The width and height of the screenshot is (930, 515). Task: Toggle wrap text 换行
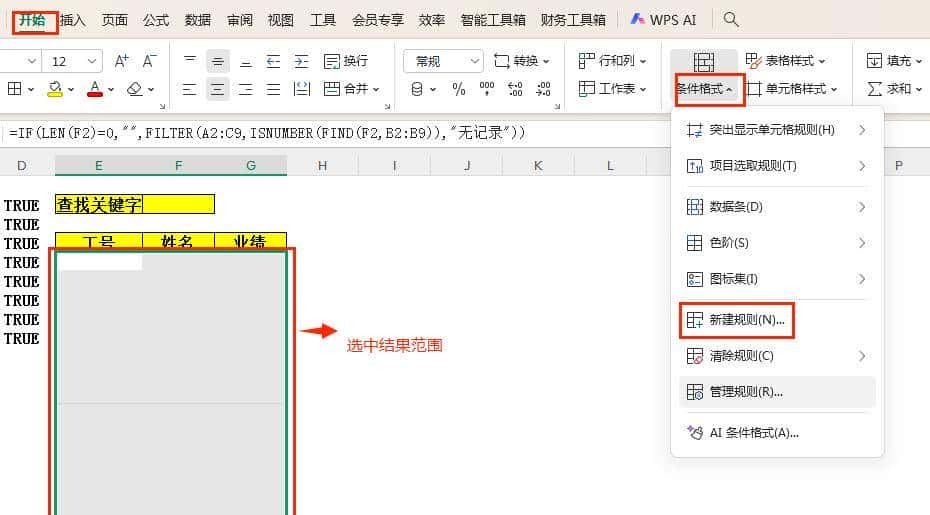click(x=346, y=61)
